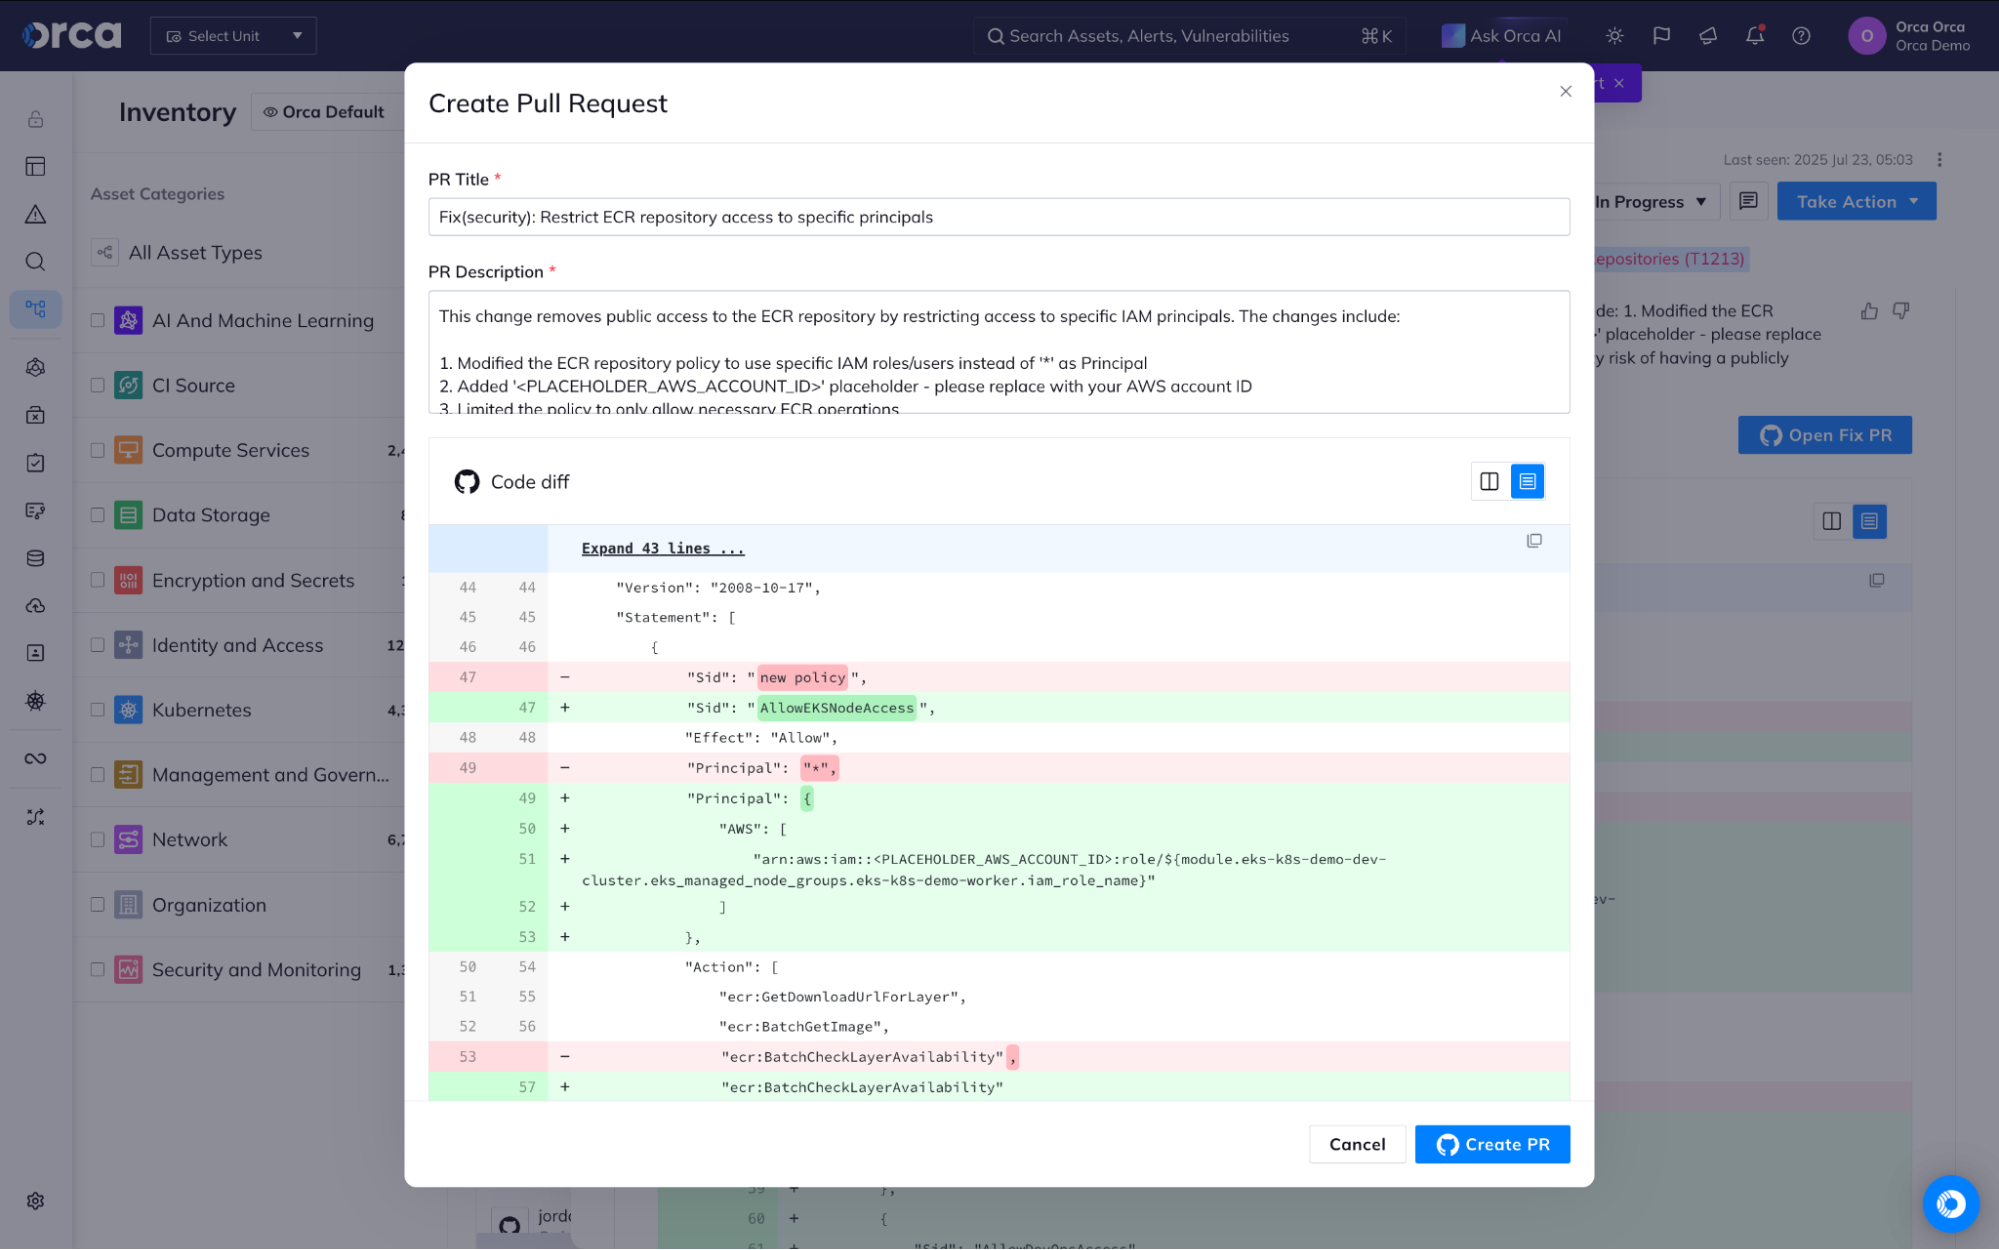Select All Asset Types item
Viewport: 1999px width, 1250px height.
click(x=195, y=253)
